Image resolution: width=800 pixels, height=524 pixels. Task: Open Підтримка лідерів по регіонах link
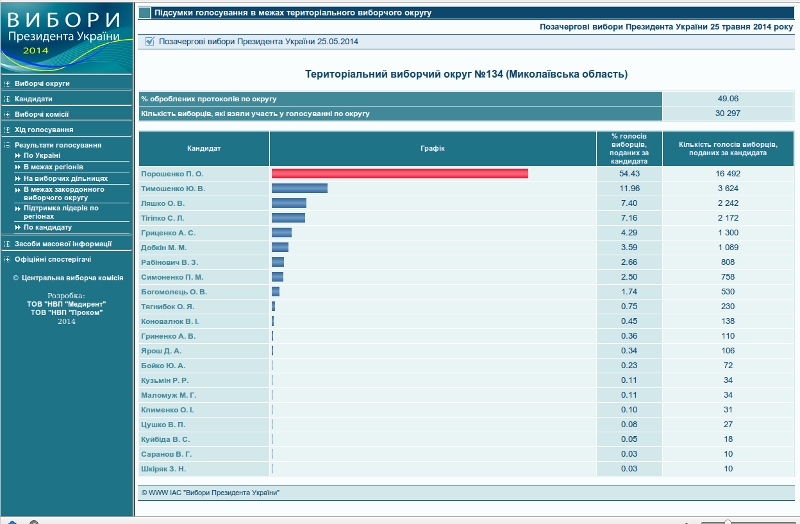pos(61,212)
